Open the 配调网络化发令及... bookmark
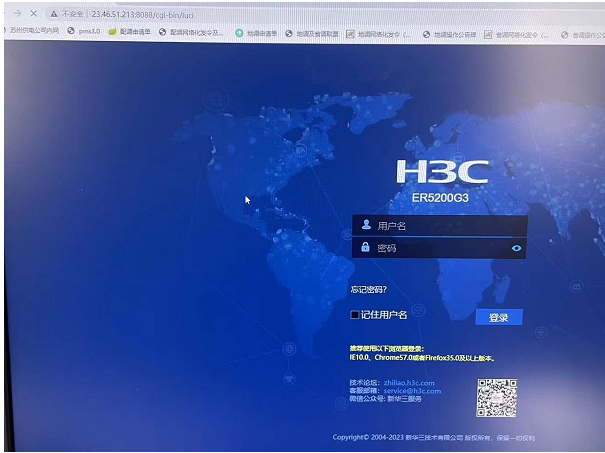 coord(191,32)
